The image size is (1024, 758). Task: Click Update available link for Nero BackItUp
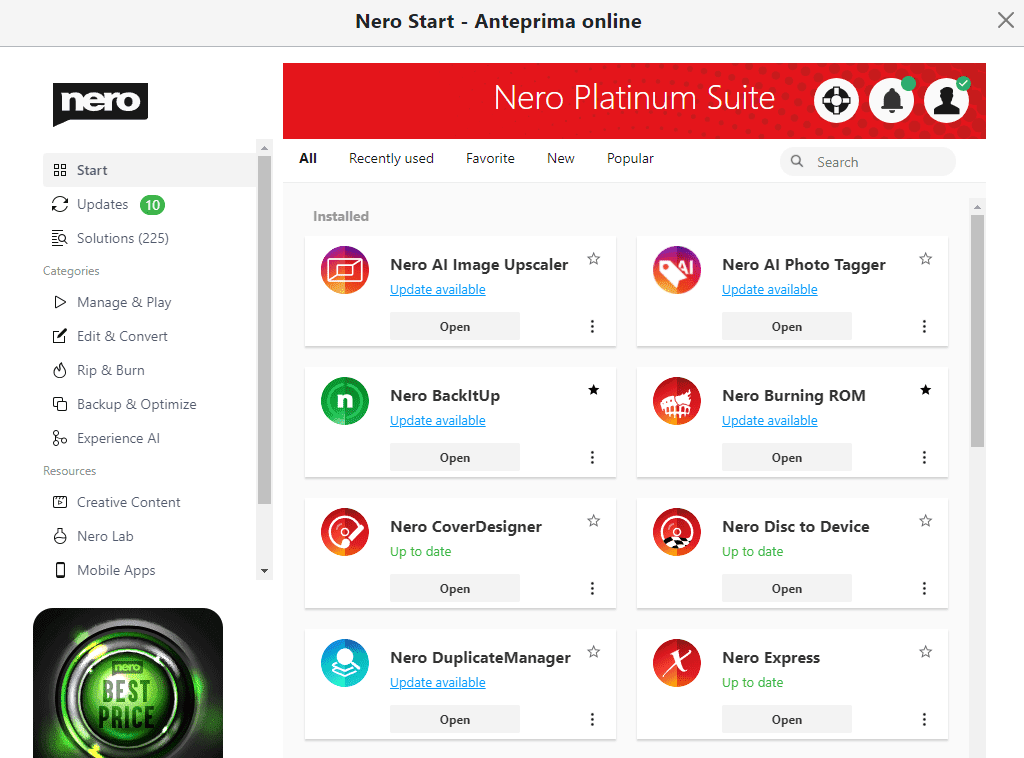point(438,421)
